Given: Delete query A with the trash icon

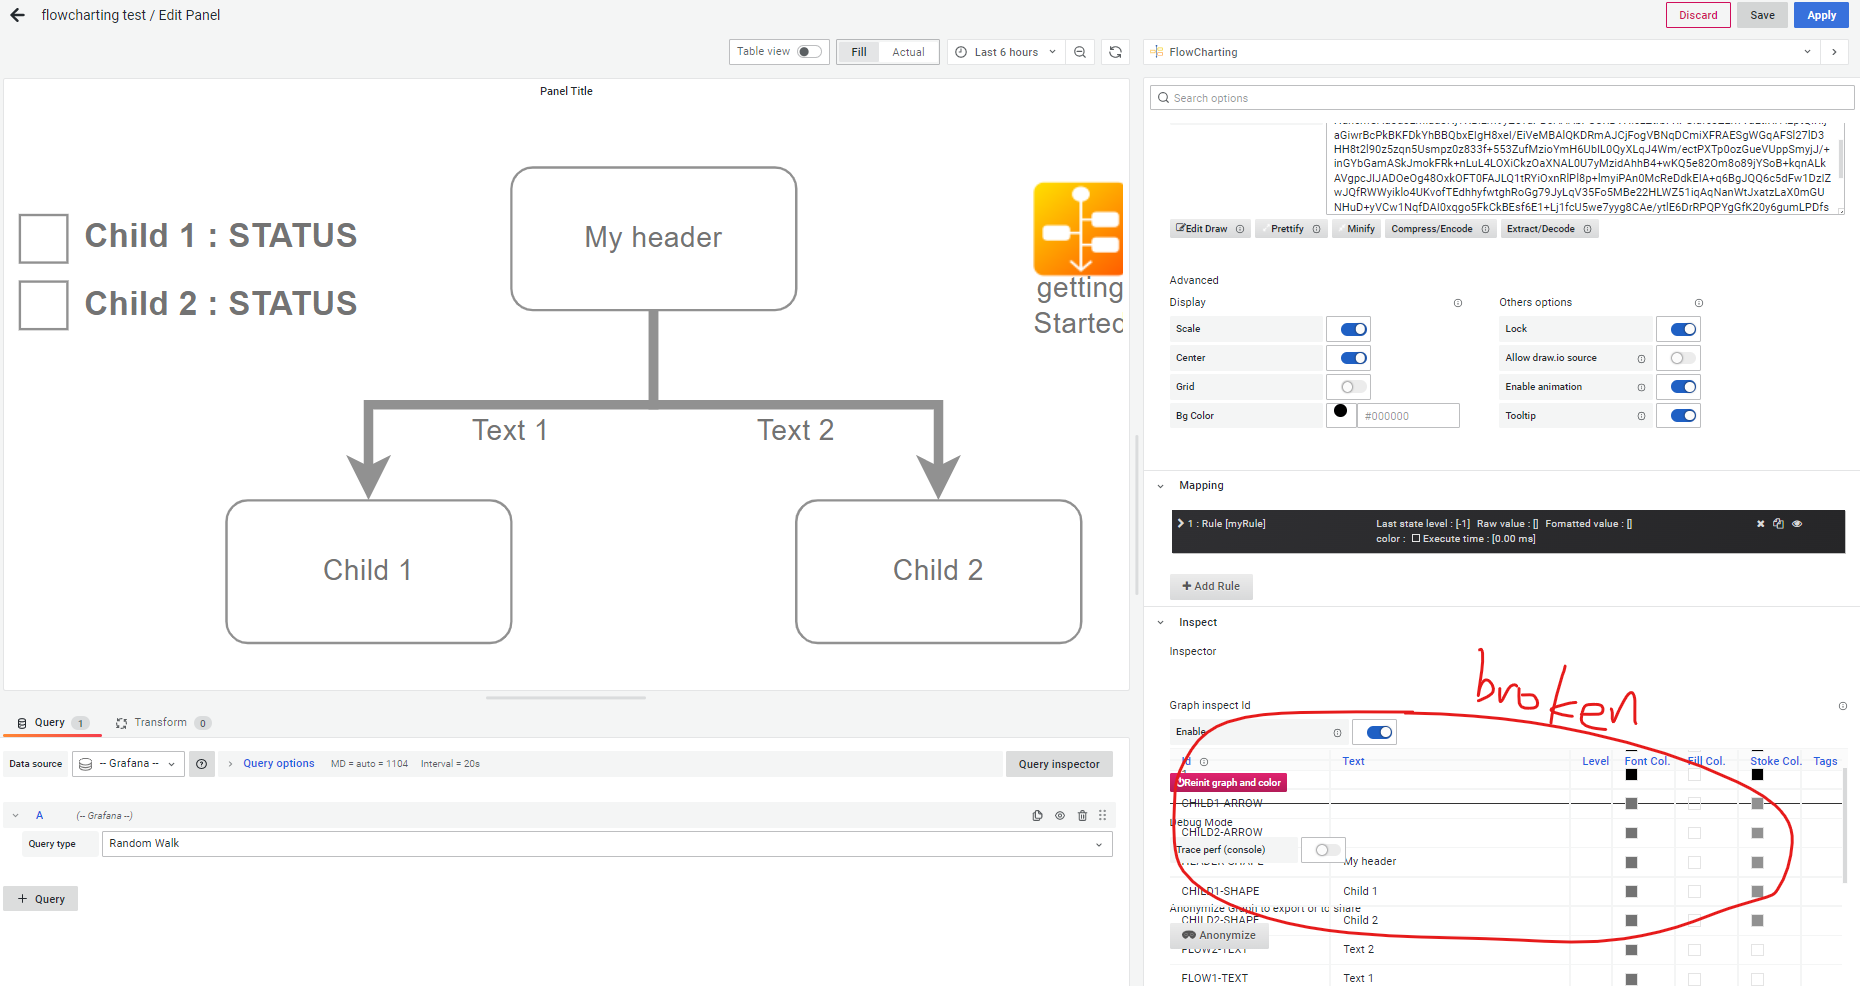Looking at the screenshot, I should point(1082,815).
